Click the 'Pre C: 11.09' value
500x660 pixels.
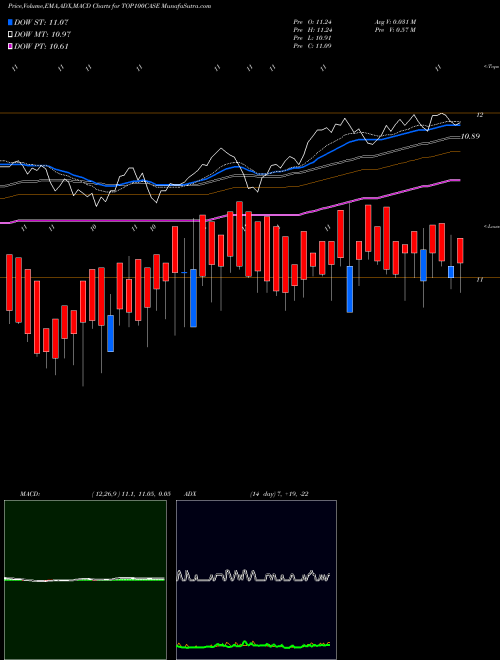click(x=312, y=46)
